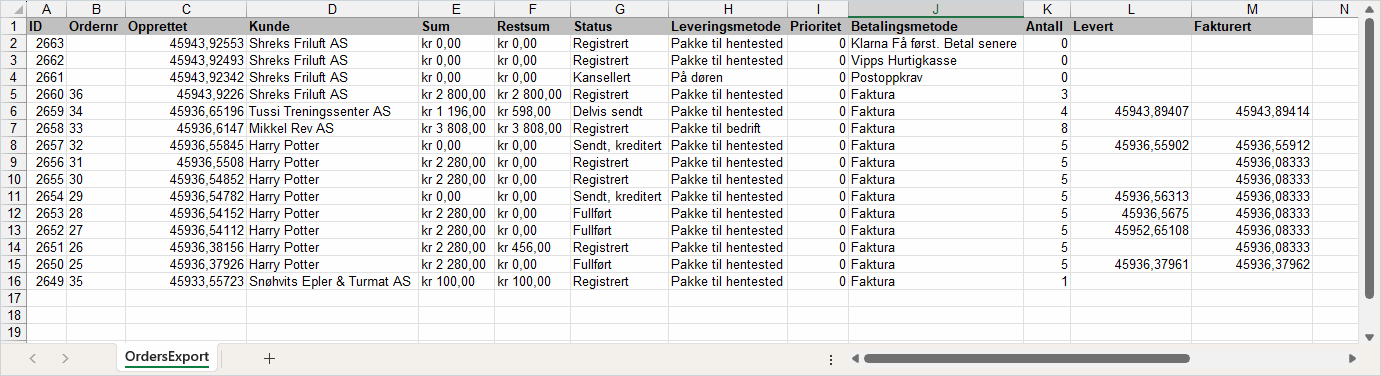
Task: Select Antall cell '8'
Action: [x=1047, y=128]
